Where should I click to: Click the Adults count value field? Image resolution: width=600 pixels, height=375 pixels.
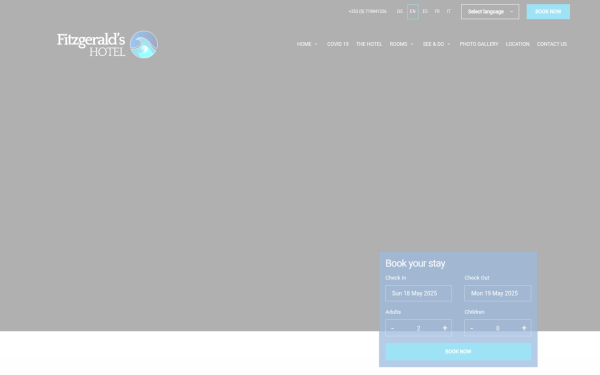click(x=418, y=328)
